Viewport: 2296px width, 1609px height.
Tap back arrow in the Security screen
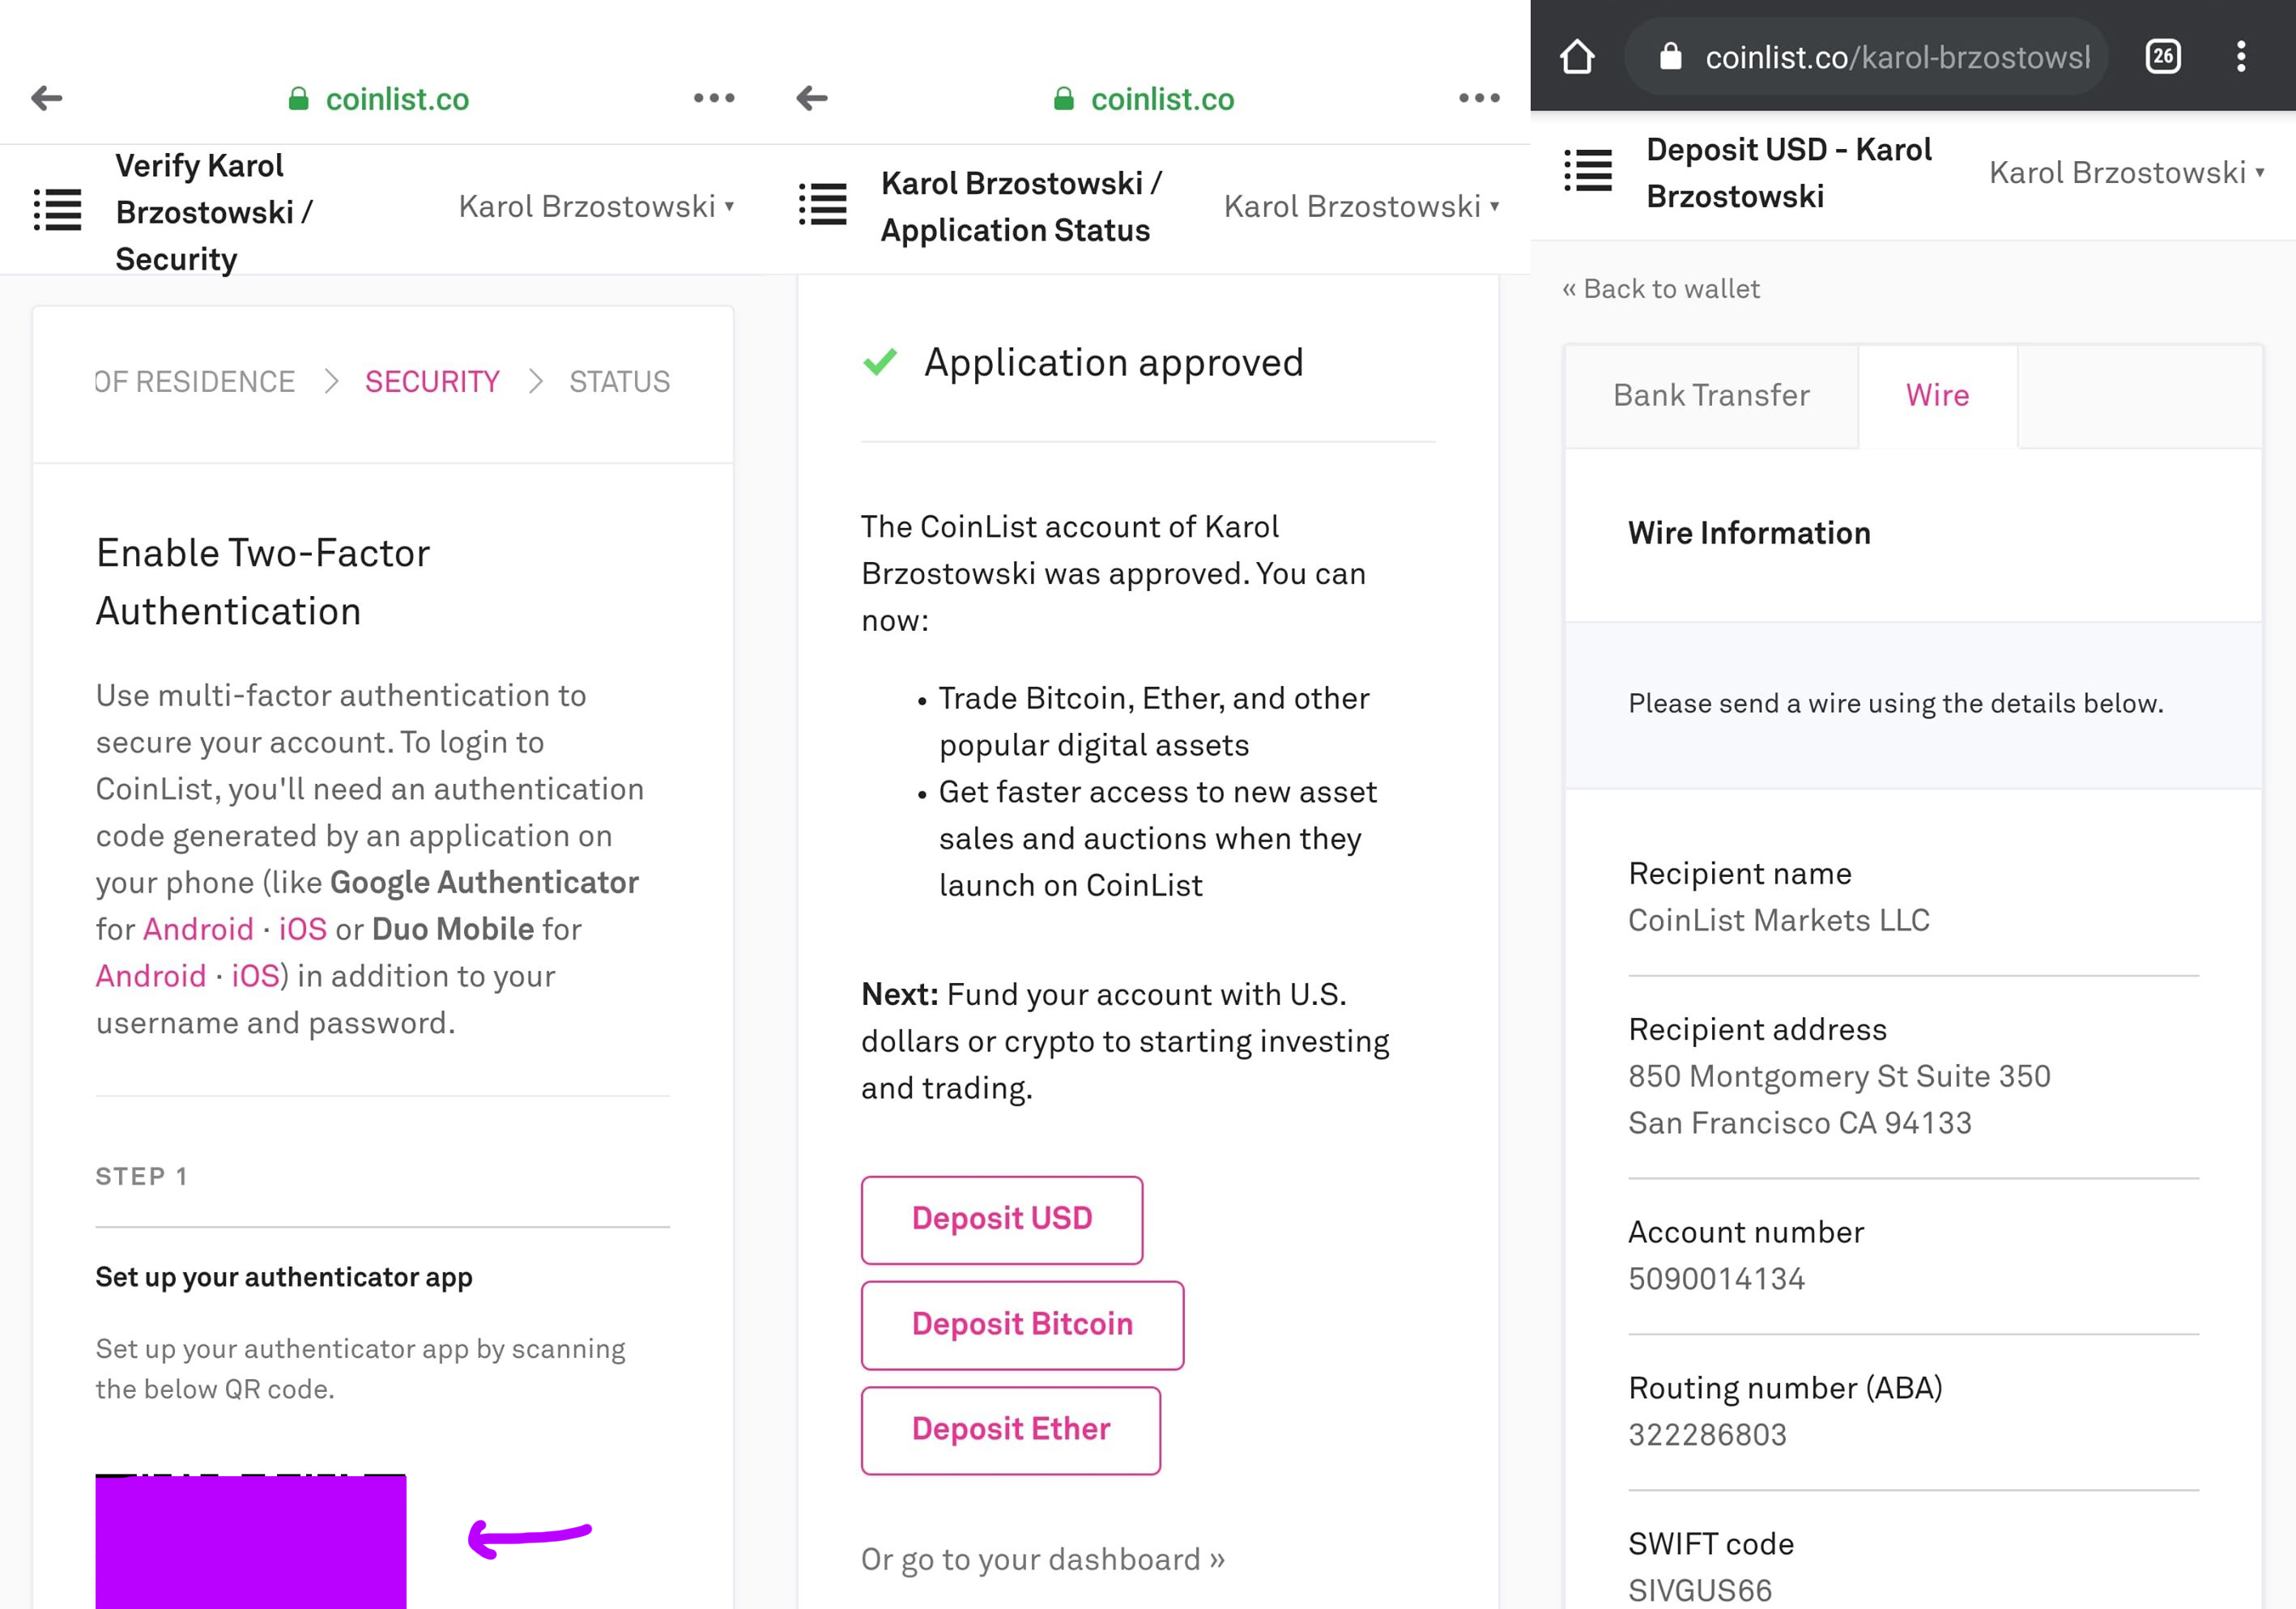pos(47,98)
